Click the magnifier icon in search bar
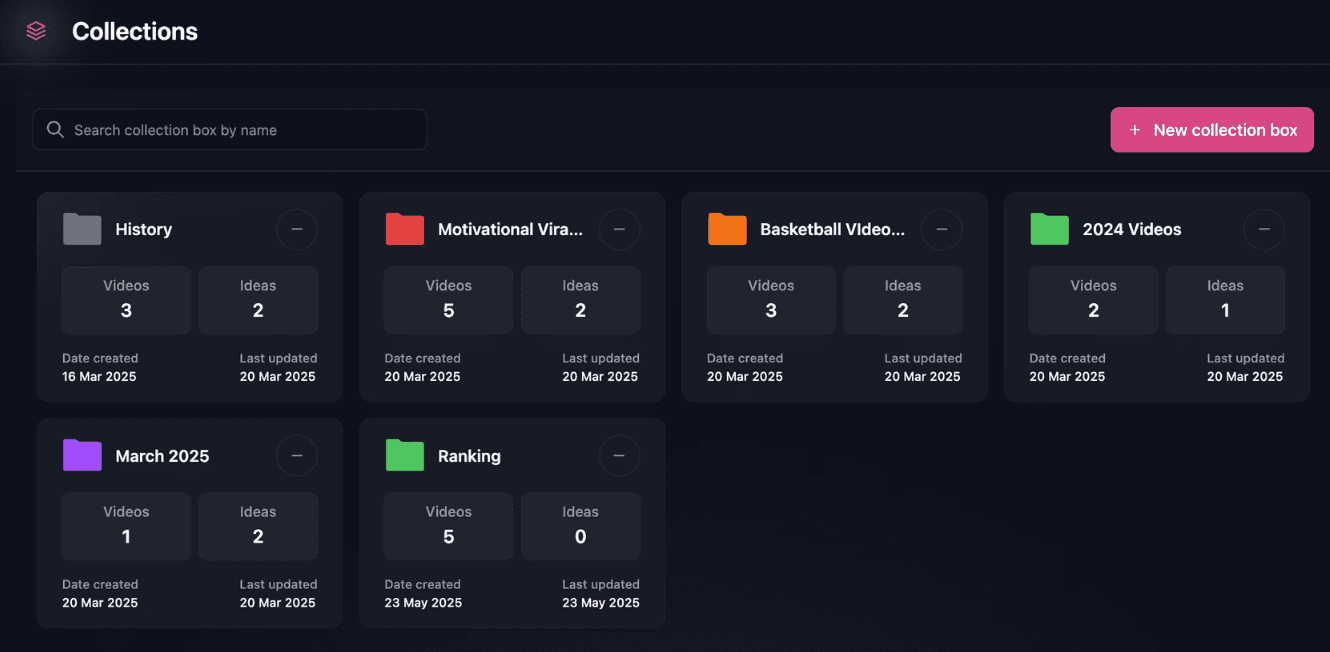Image resolution: width=1330 pixels, height=652 pixels. point(54,130)
